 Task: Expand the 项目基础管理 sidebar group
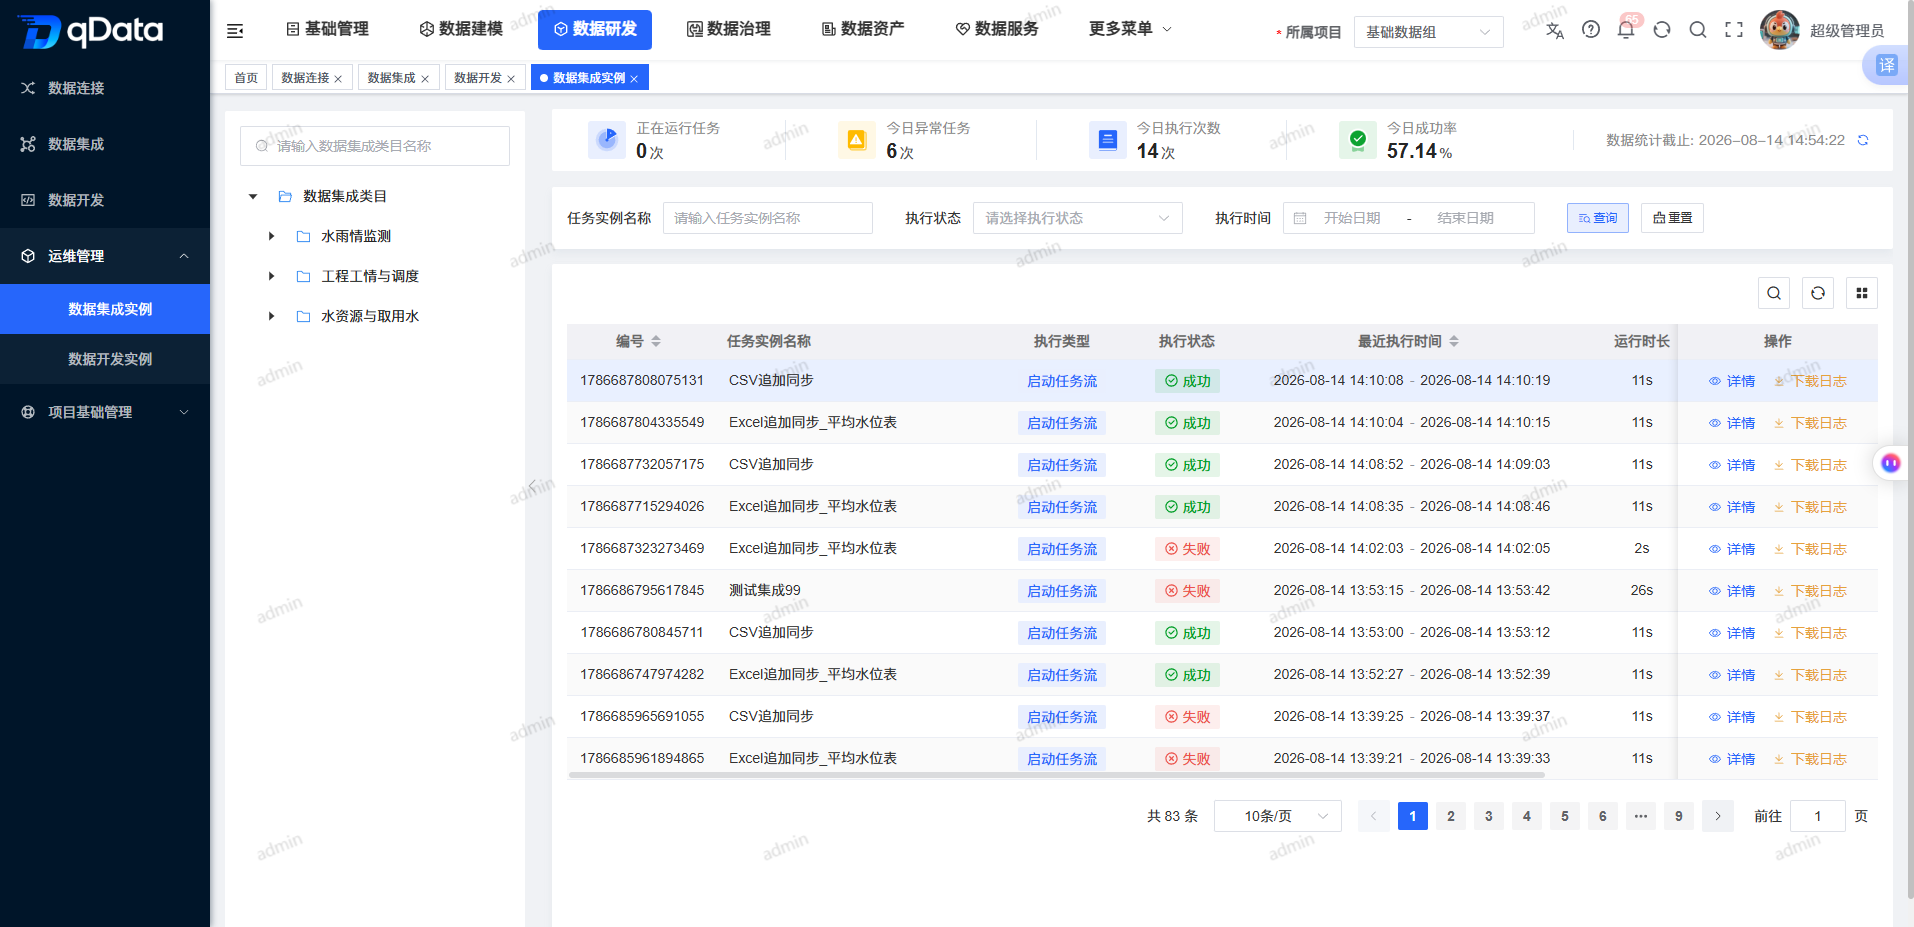click(x=105, y=412)
